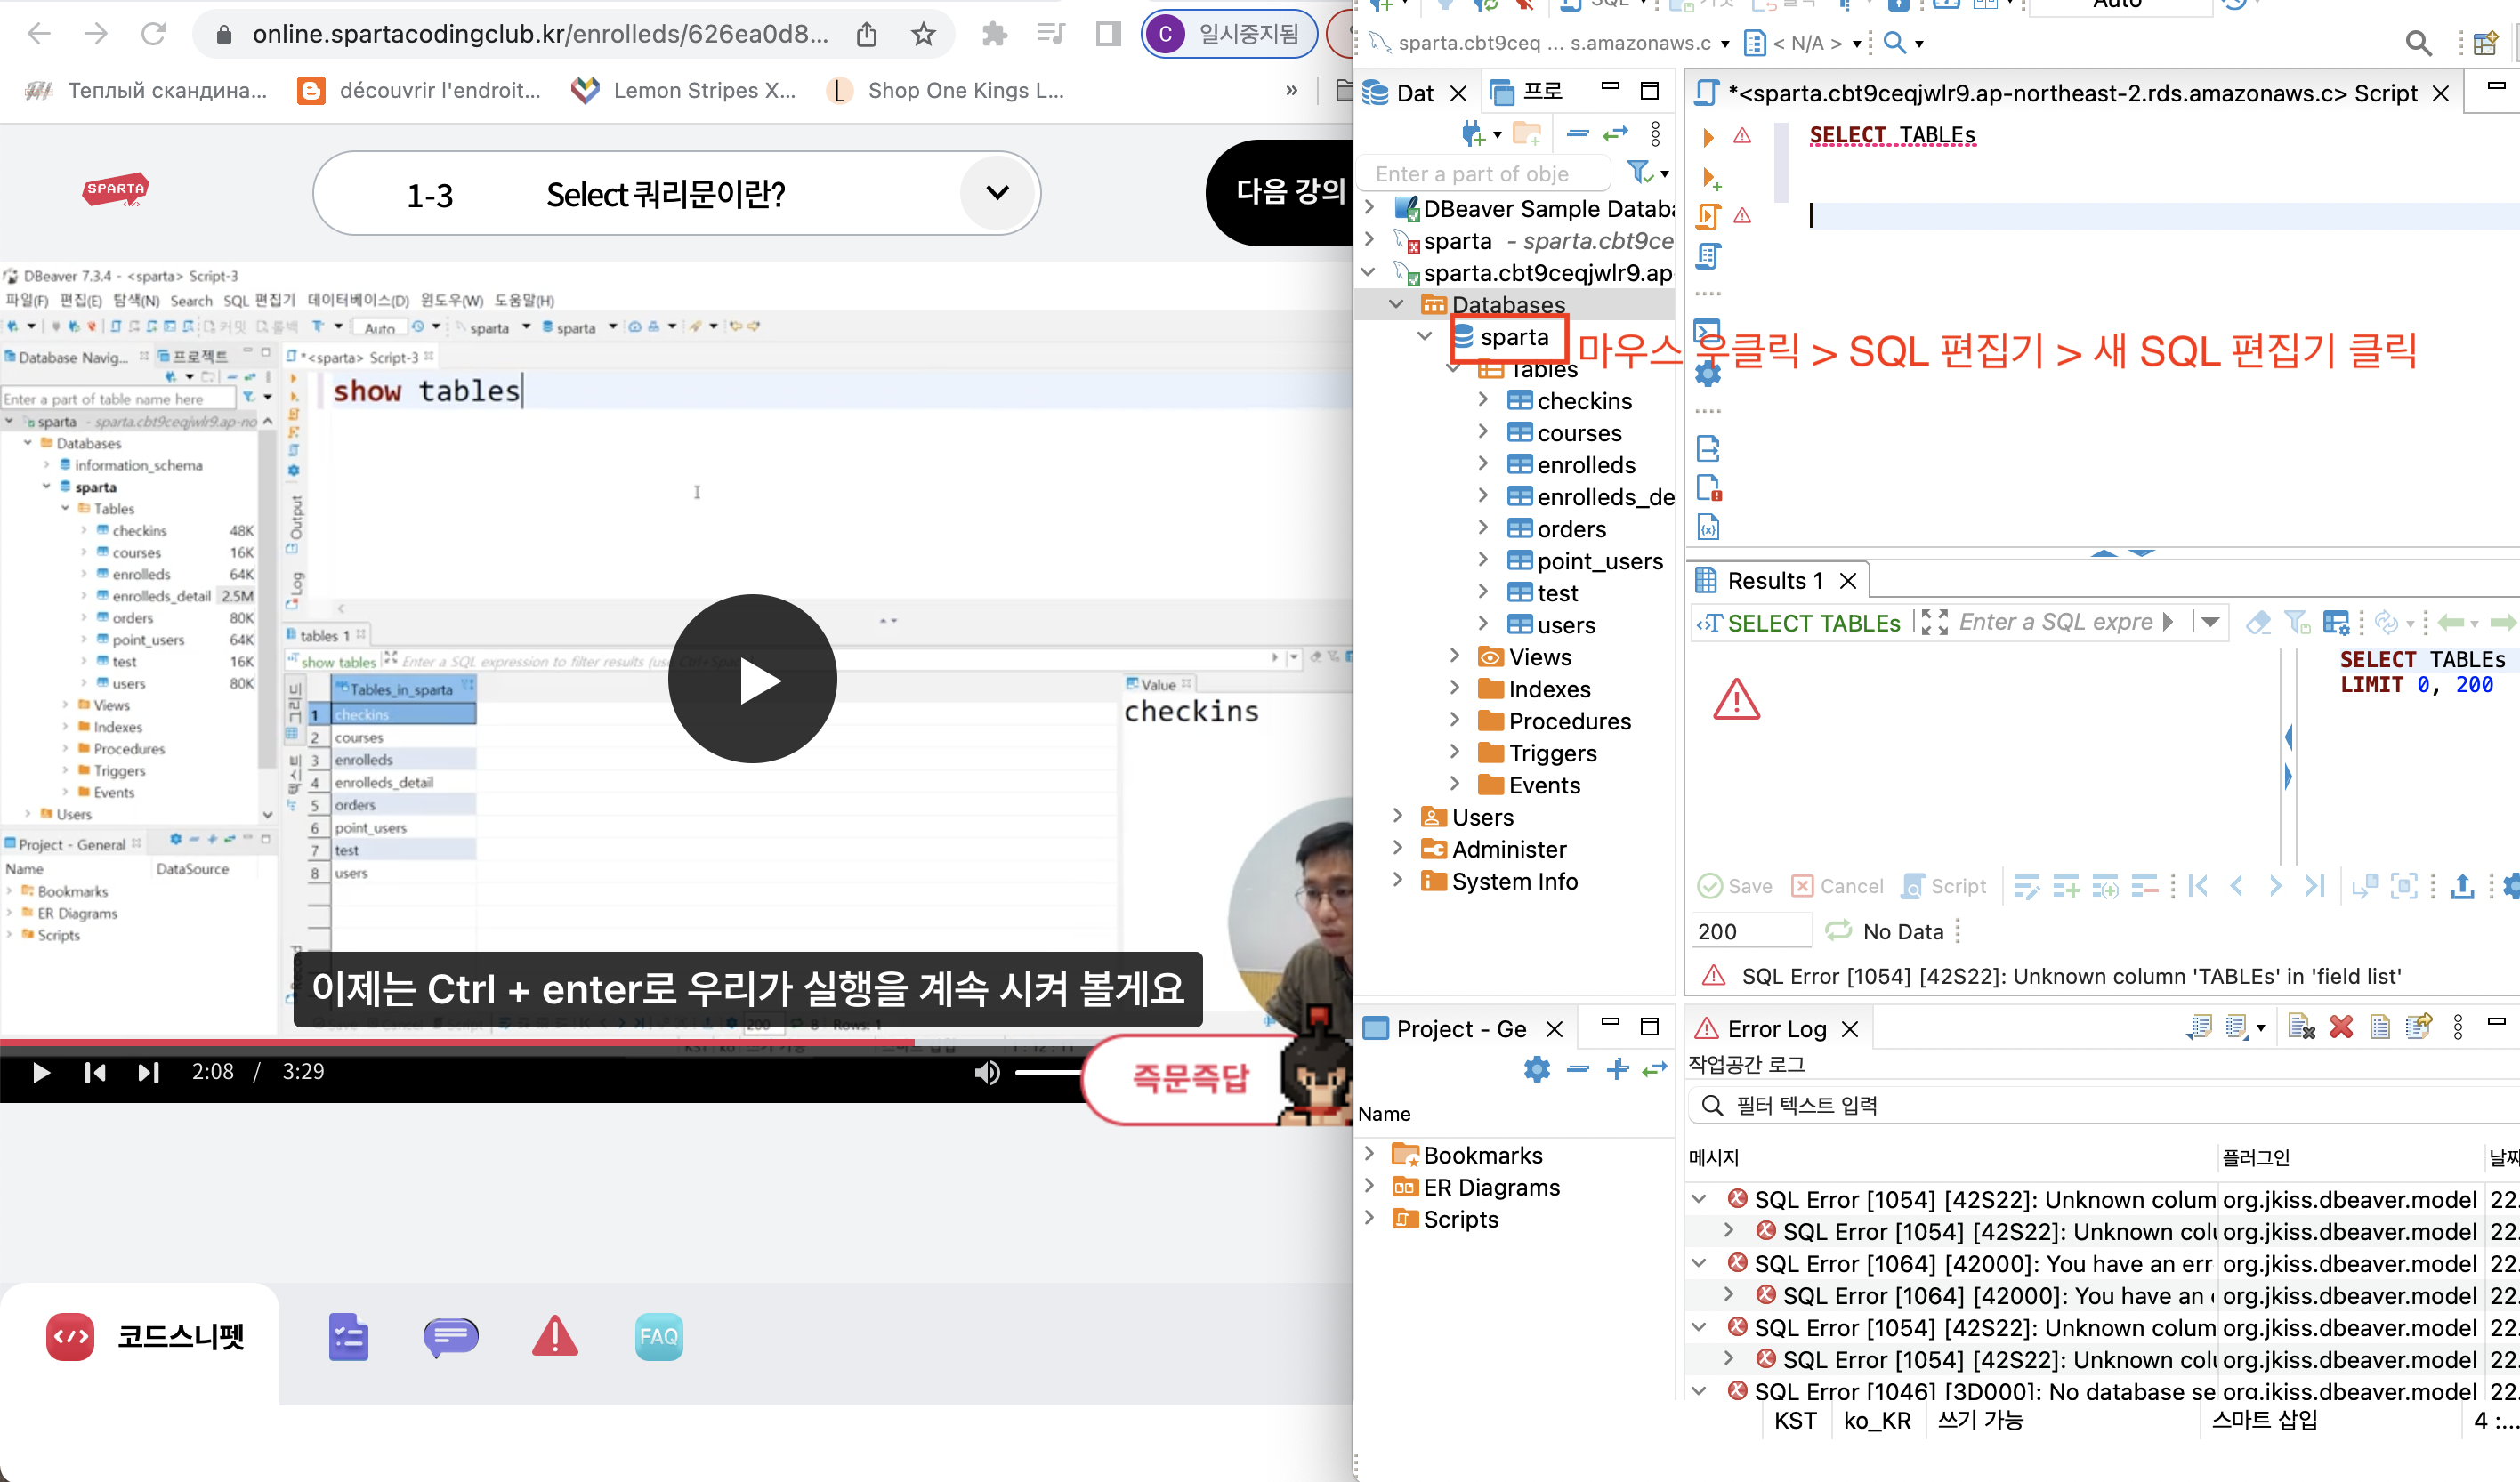Expand DBeaver Sample Database connection
This screenshot has height=1482, width=2520.
click(x=1370, y=208)
